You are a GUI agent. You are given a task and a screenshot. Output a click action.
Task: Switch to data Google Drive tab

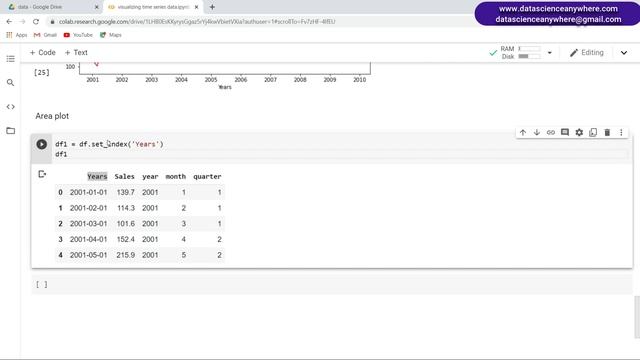[53, 7]
